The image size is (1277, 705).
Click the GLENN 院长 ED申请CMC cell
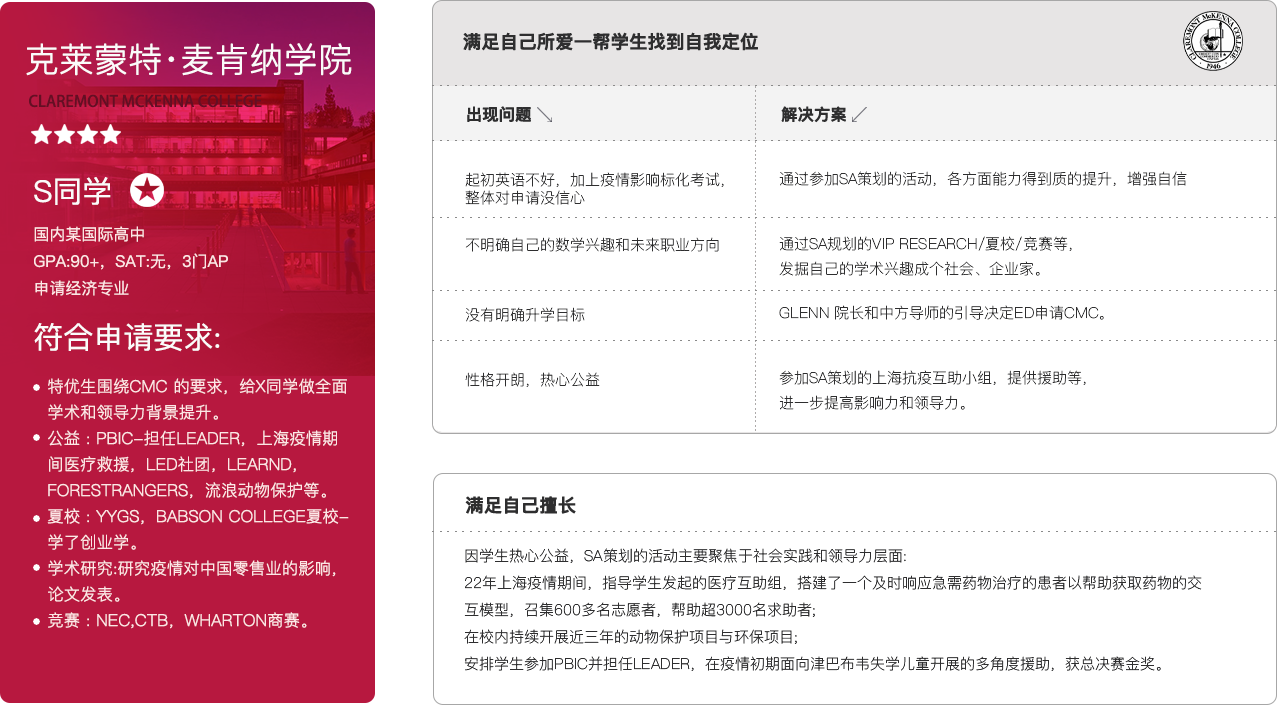pyautogui.click(x=945, y=313)
